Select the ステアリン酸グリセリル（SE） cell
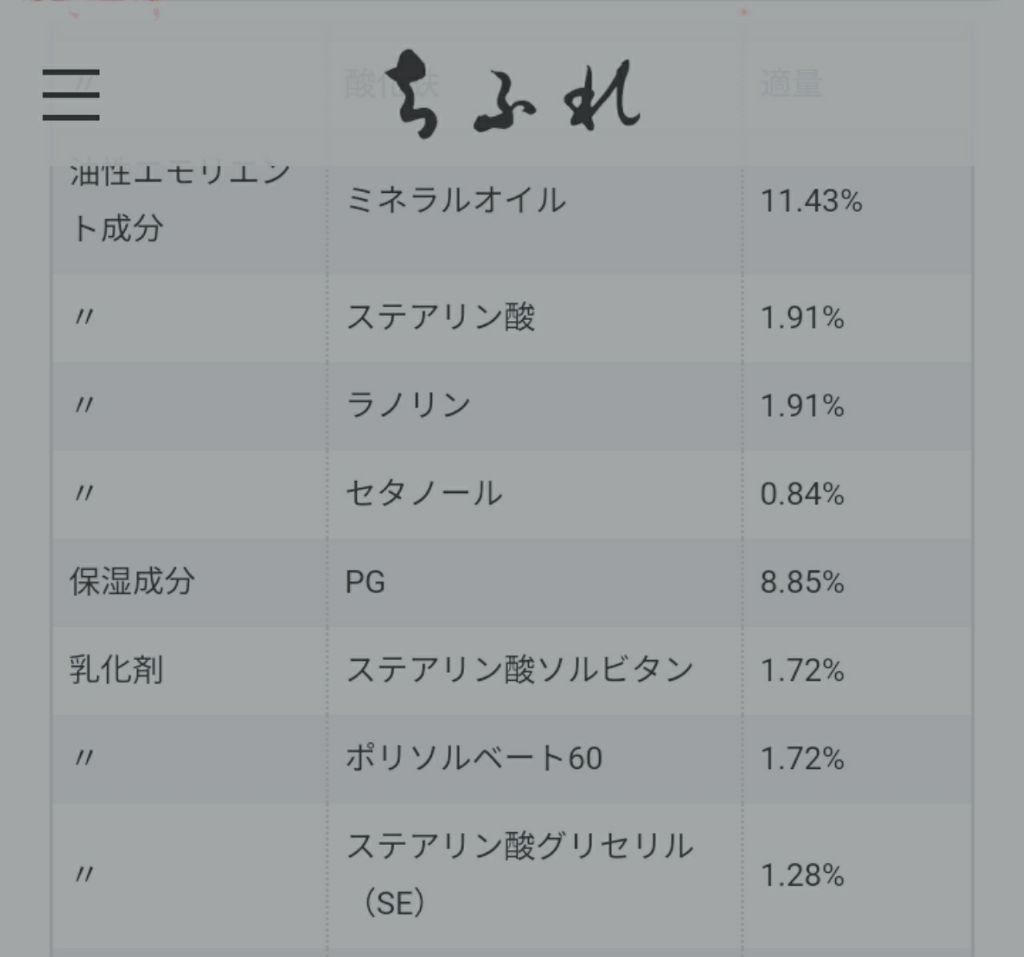This screenshot has height=957, width=1024. (x=519, y=875)
